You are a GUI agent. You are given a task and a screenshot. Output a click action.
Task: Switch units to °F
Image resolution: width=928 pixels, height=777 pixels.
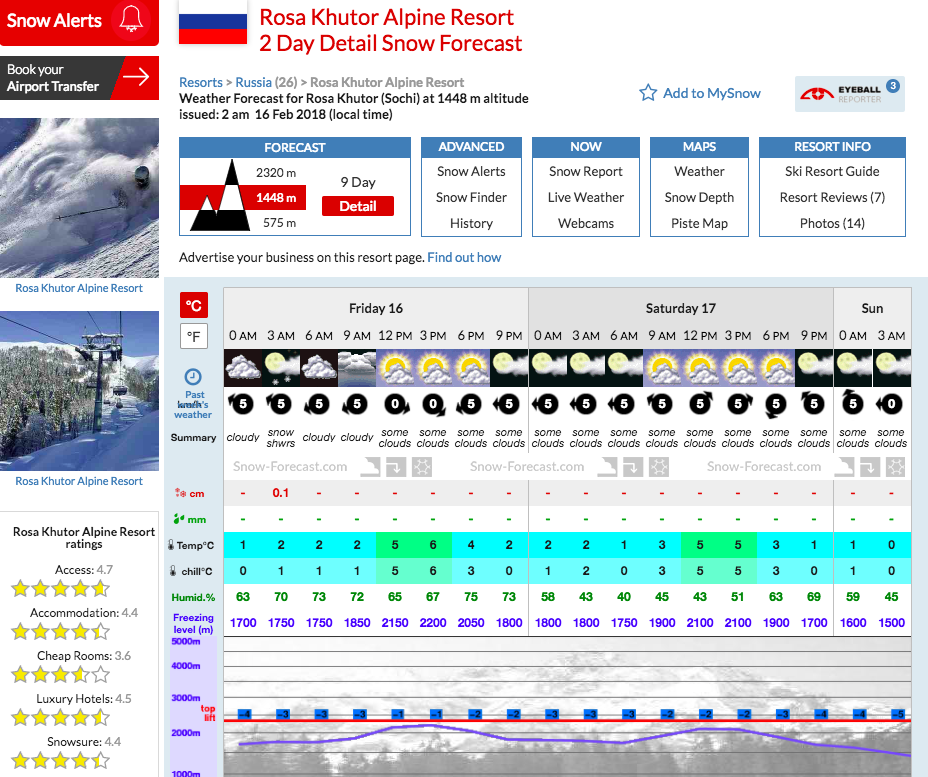click(x=194, y=336)
